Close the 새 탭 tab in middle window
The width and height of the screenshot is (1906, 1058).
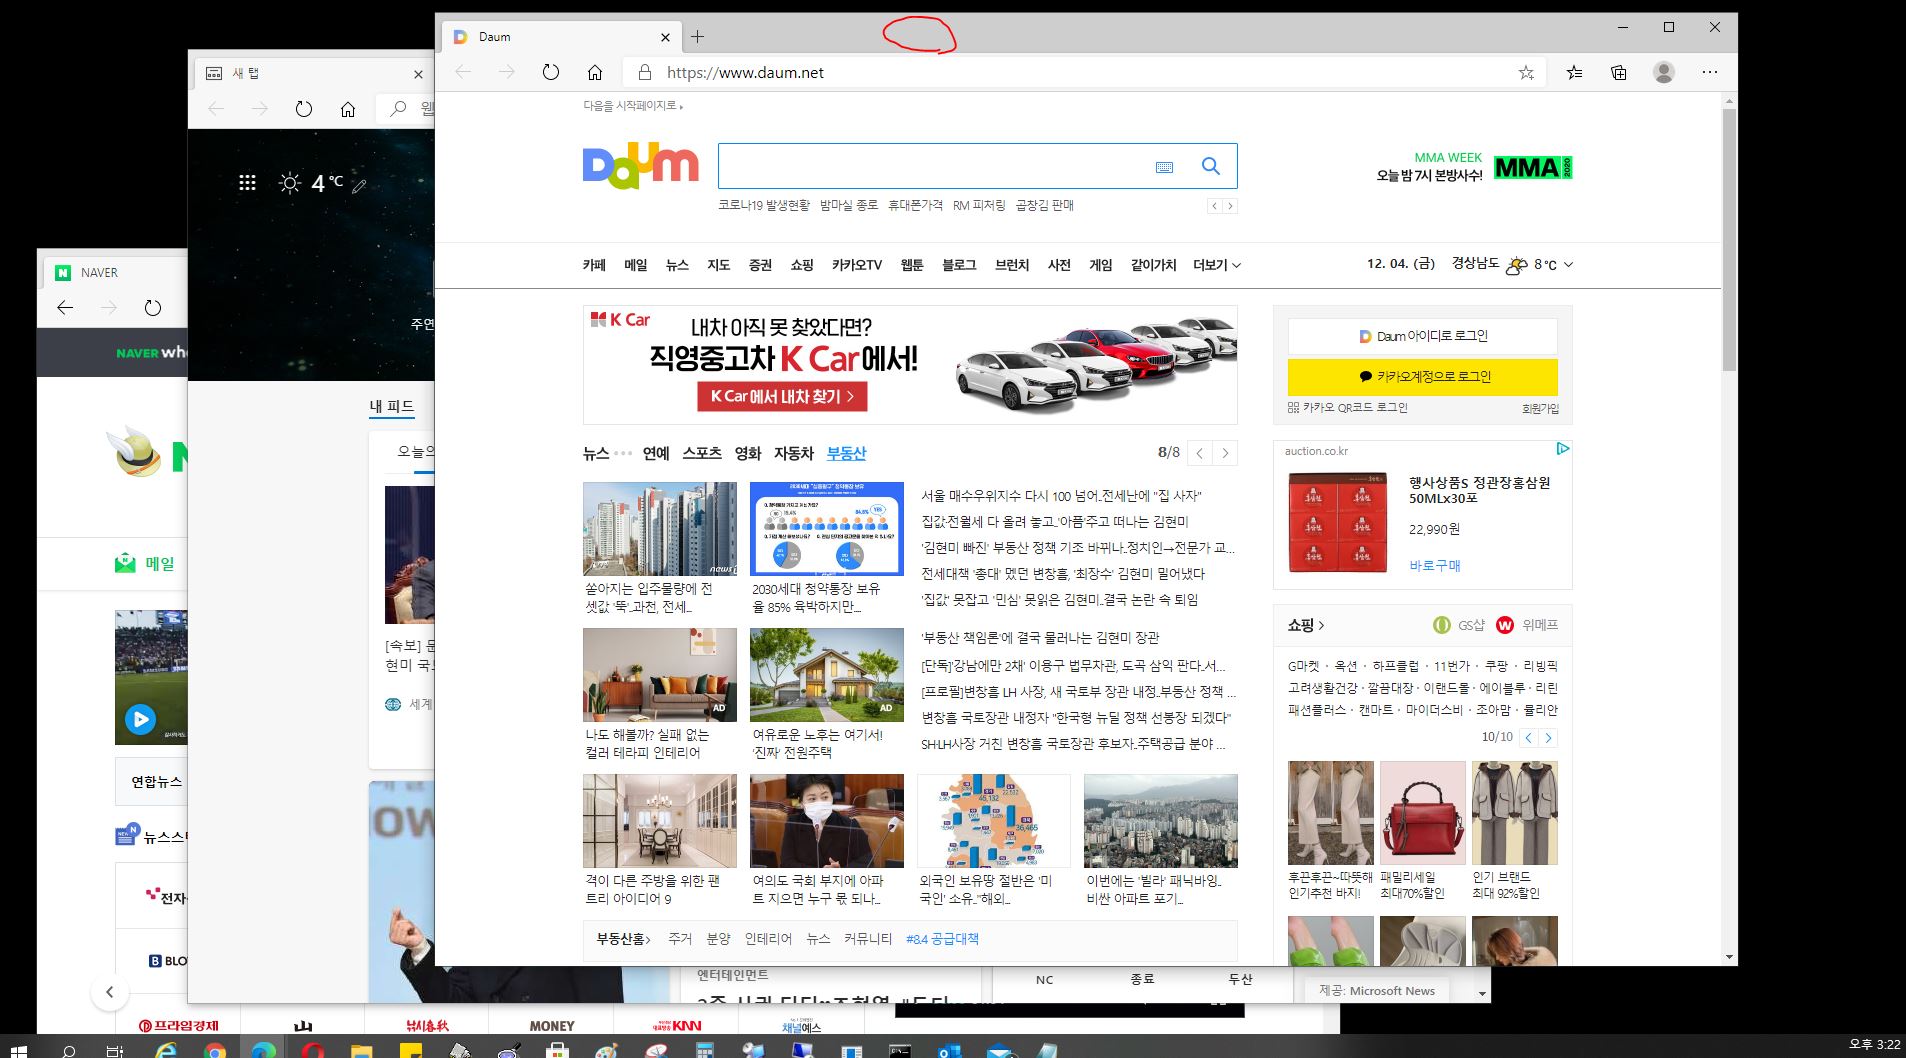pyautogui.click(x=418, y=74)
